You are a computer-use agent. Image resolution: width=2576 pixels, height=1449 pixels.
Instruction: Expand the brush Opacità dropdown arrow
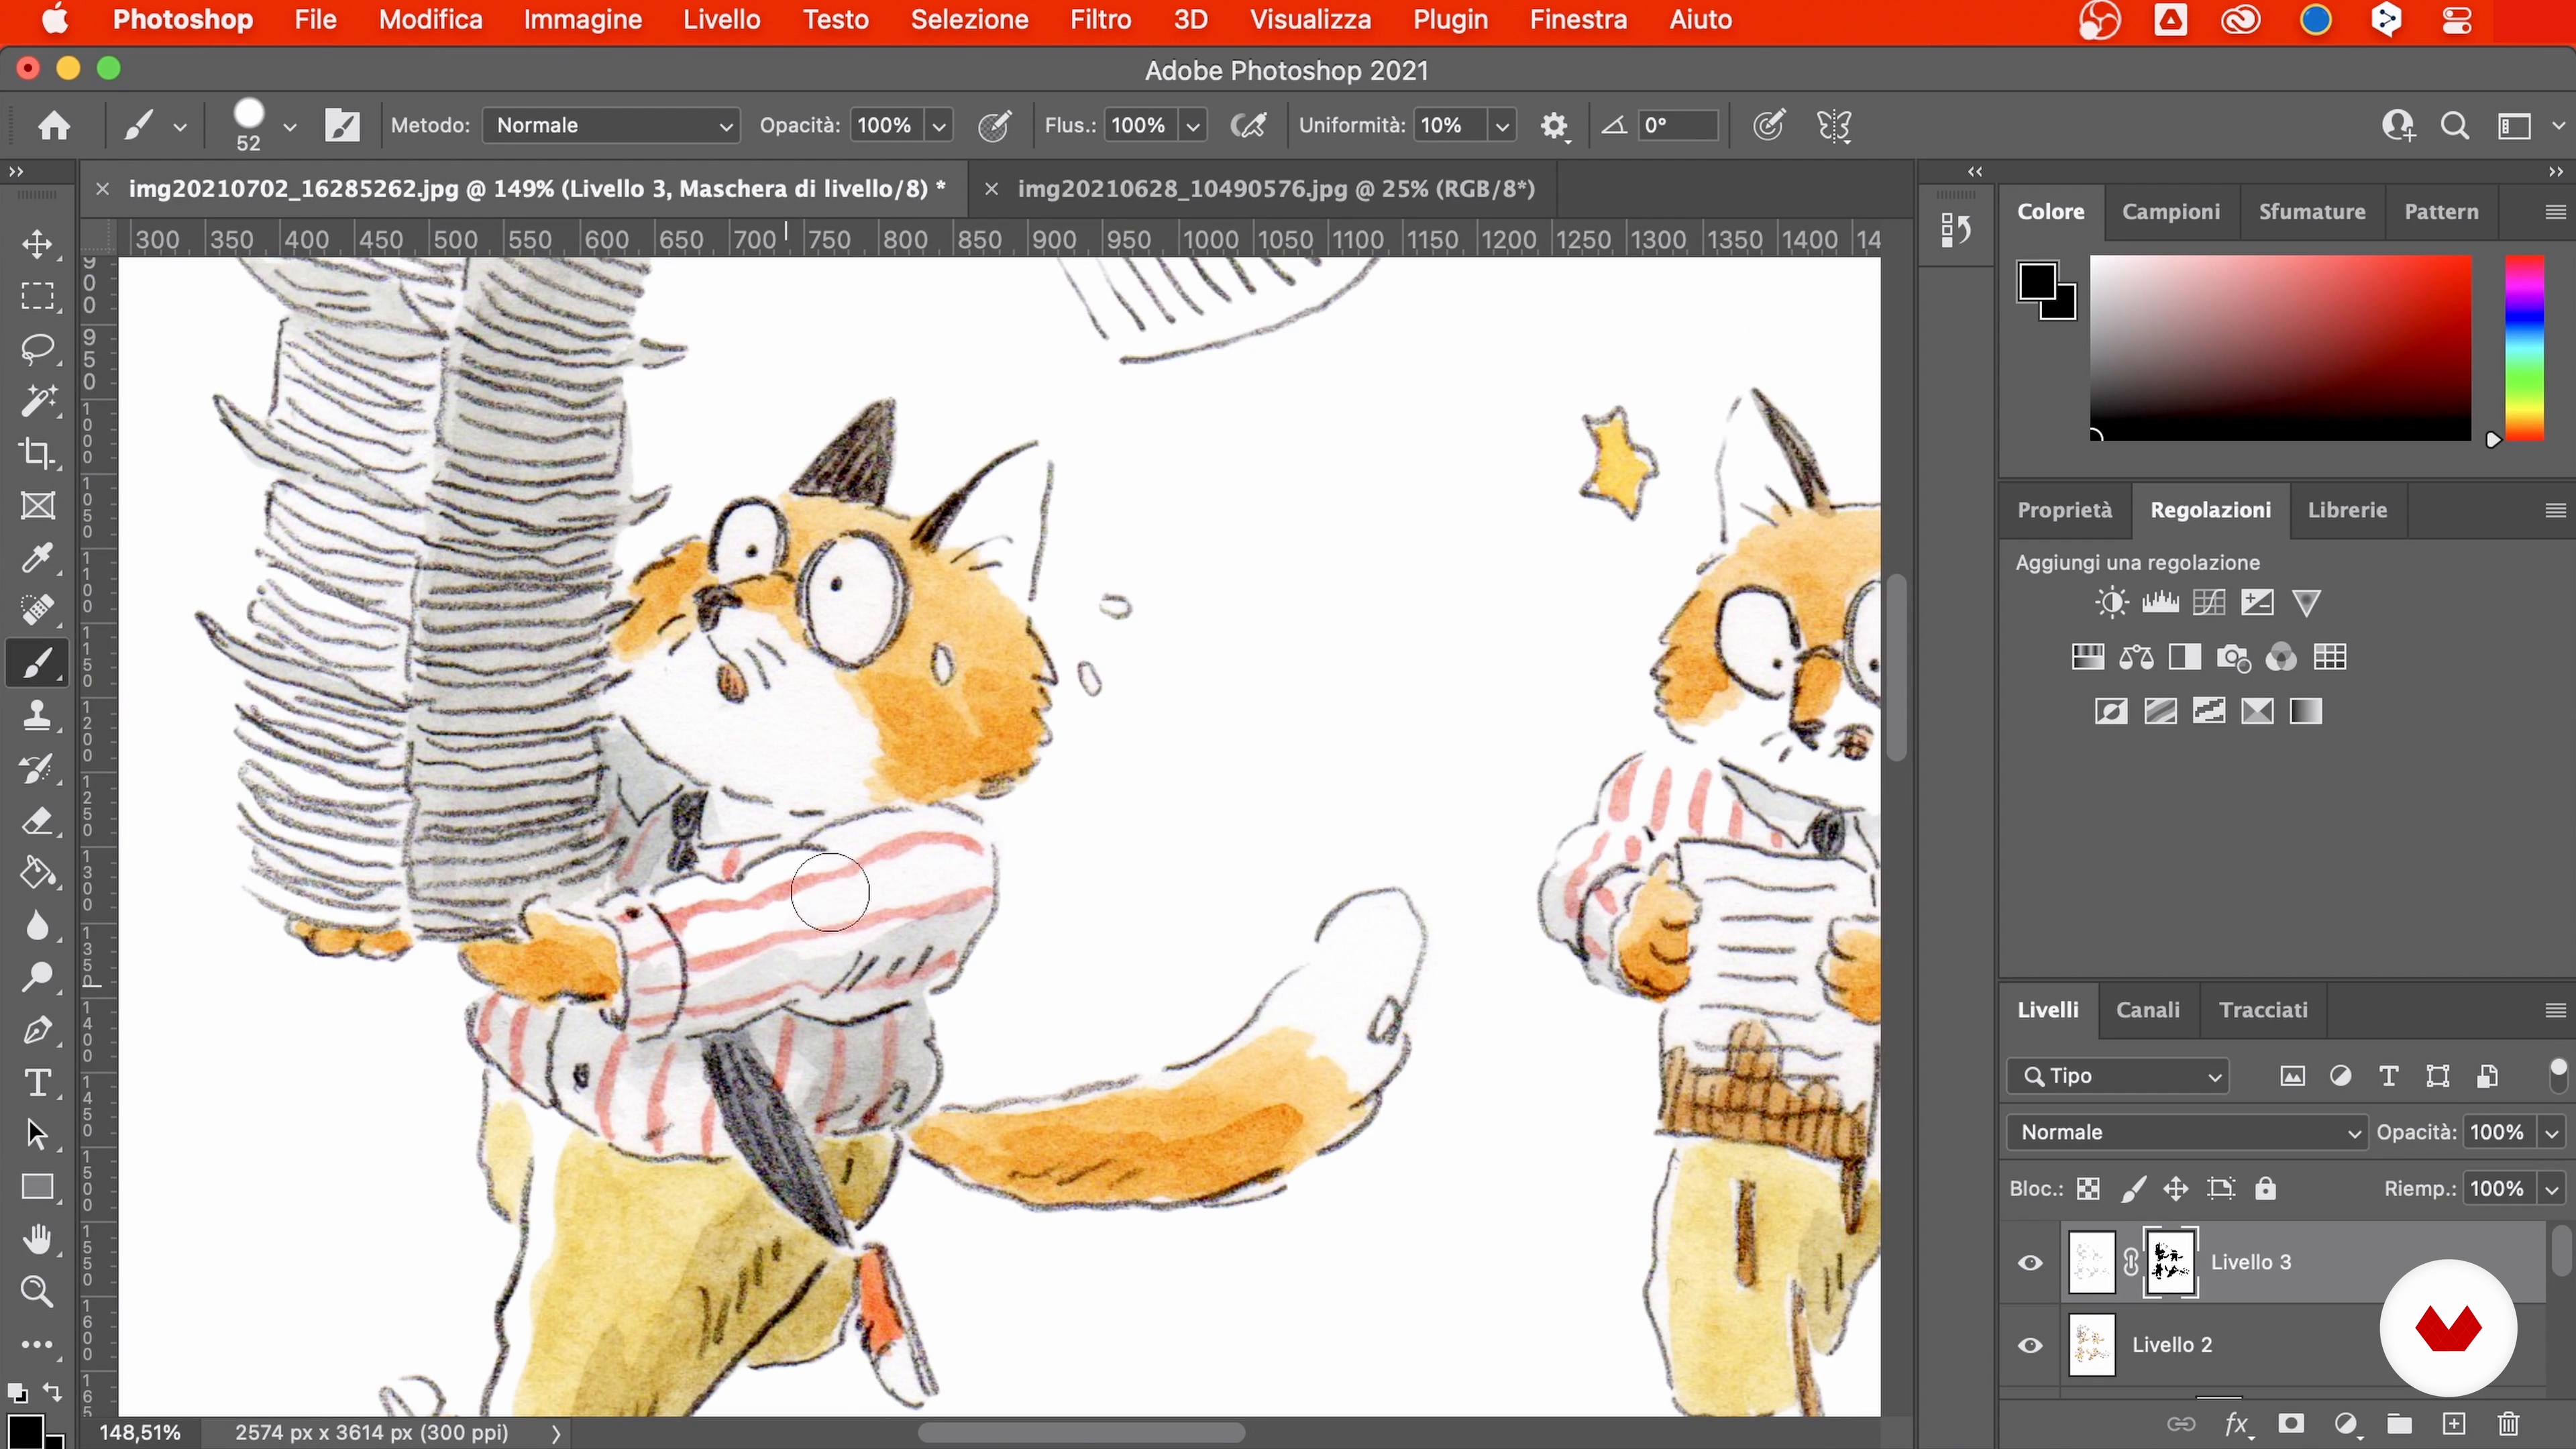(x=939, y=126)
